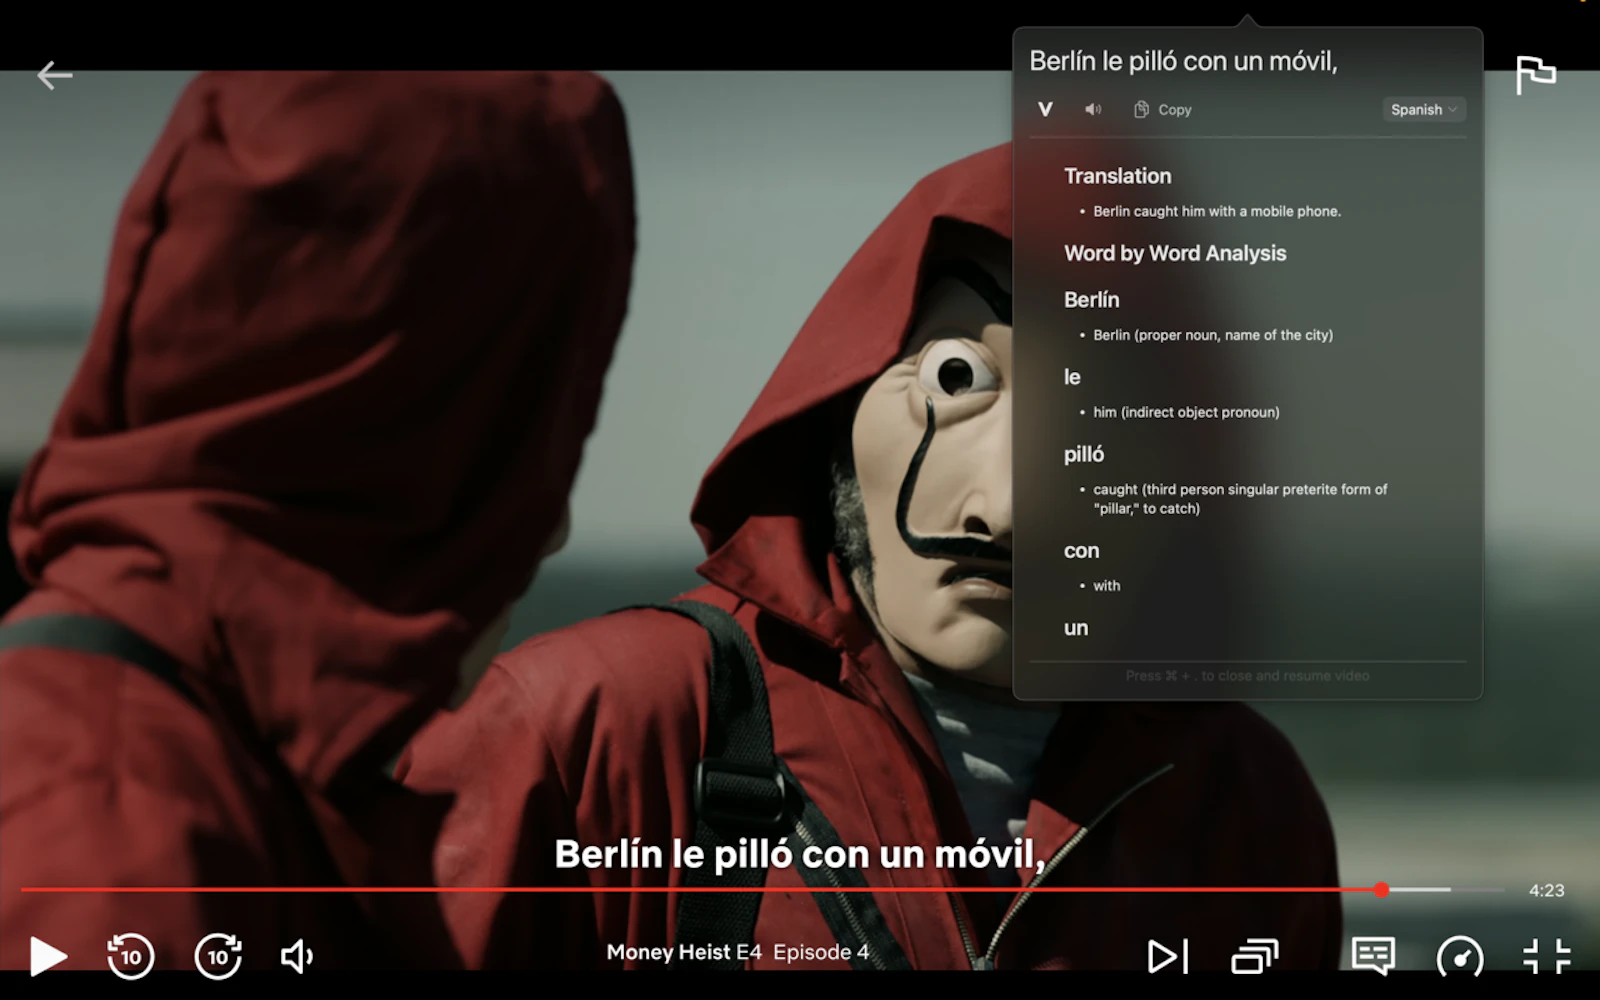Click the 4:23 remaining time label
The image size is (1600, 1000).
click(x=1546, y=890)
